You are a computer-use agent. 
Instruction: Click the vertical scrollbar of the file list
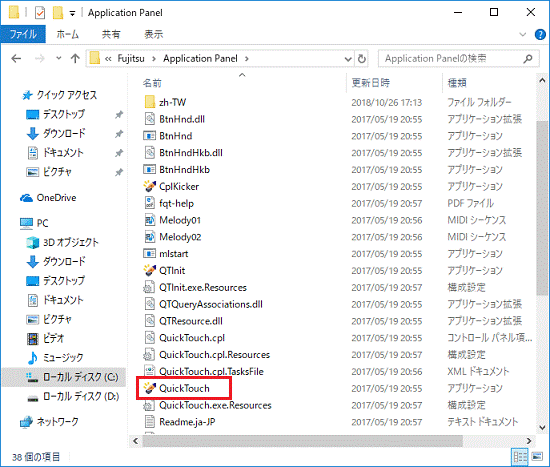(542, 208)
